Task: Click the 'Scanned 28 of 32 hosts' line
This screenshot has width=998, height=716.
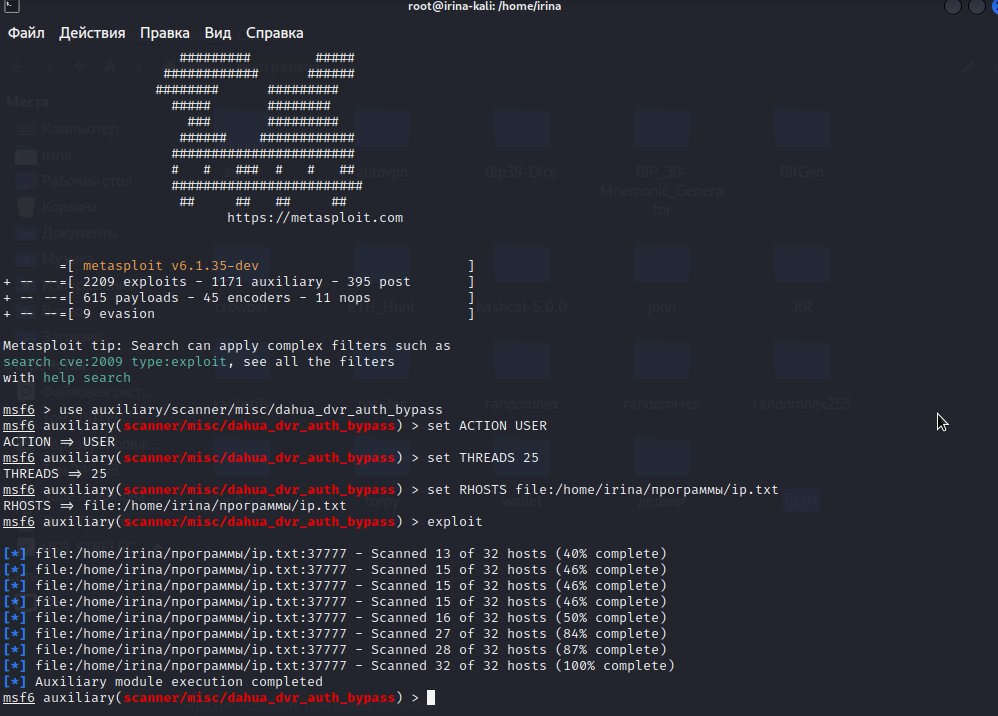Action: [335, 649]
